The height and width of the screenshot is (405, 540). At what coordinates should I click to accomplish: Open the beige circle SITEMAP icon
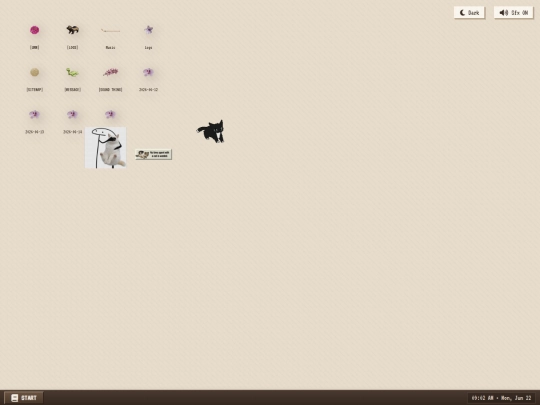click(x=34, y=72)
